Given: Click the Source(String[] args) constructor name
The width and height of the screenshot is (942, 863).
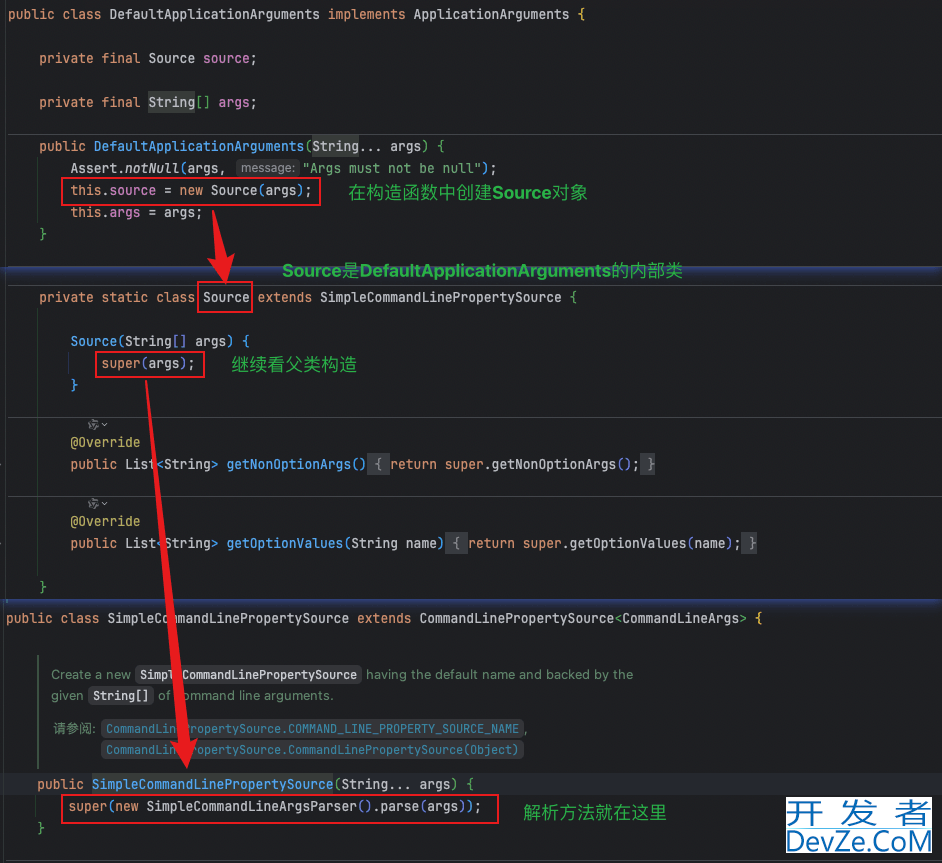Looking at the screenshot, I should (x=94, y=341).
